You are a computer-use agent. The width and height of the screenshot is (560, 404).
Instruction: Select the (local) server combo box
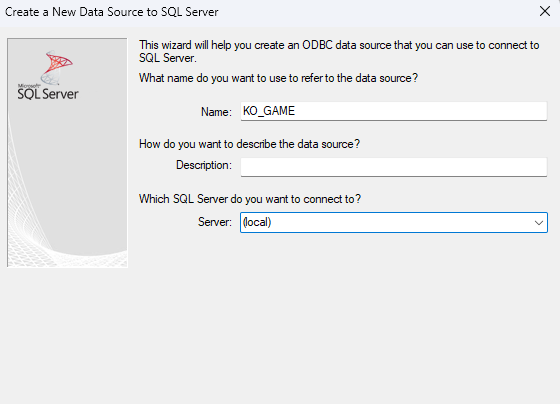(x=394, y=223)
